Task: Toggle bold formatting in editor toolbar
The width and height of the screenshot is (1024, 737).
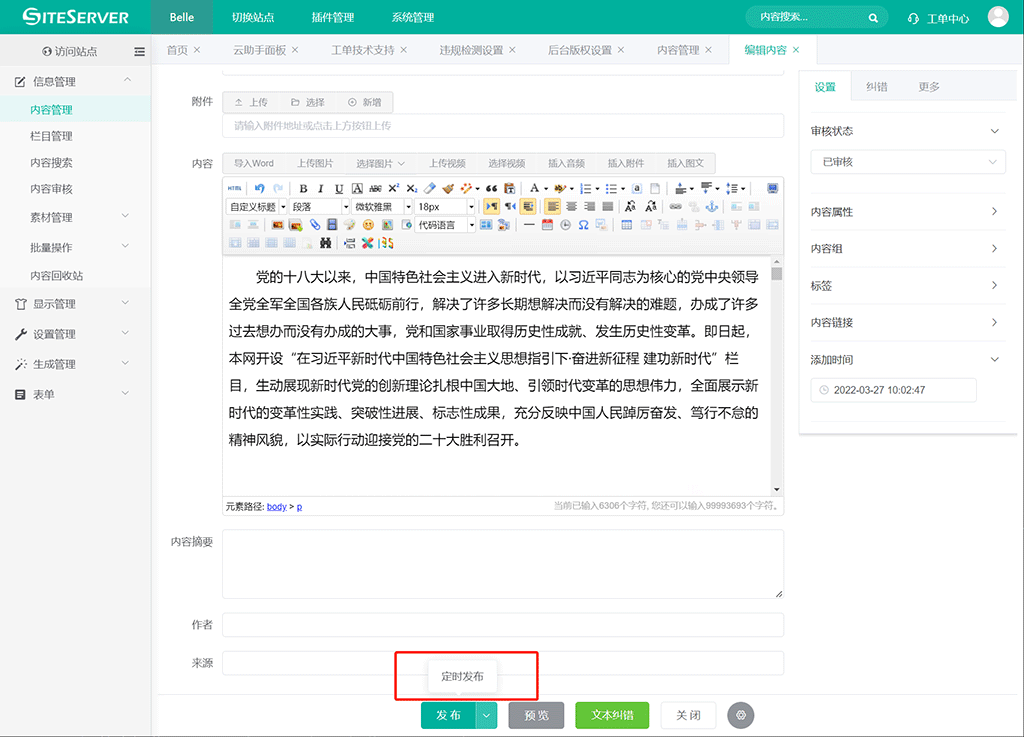Action: click(x=303, y=188)
